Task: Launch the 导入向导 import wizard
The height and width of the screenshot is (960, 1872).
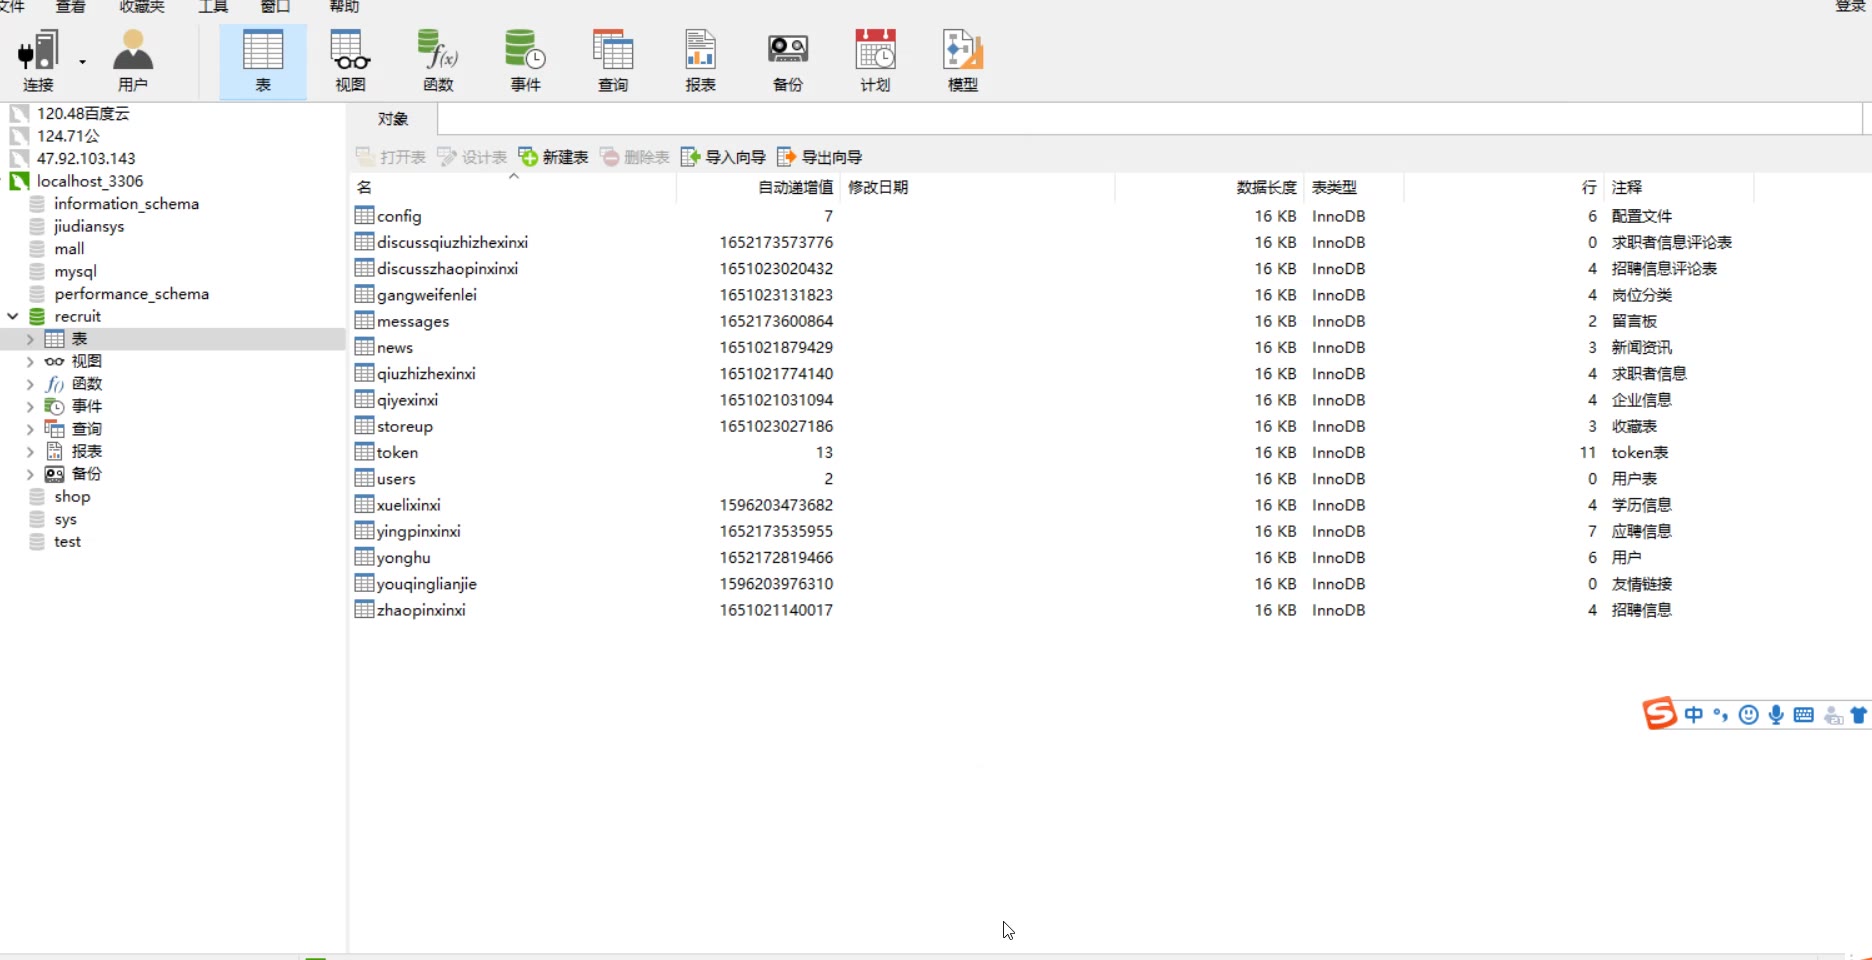Action: point(723,157)
